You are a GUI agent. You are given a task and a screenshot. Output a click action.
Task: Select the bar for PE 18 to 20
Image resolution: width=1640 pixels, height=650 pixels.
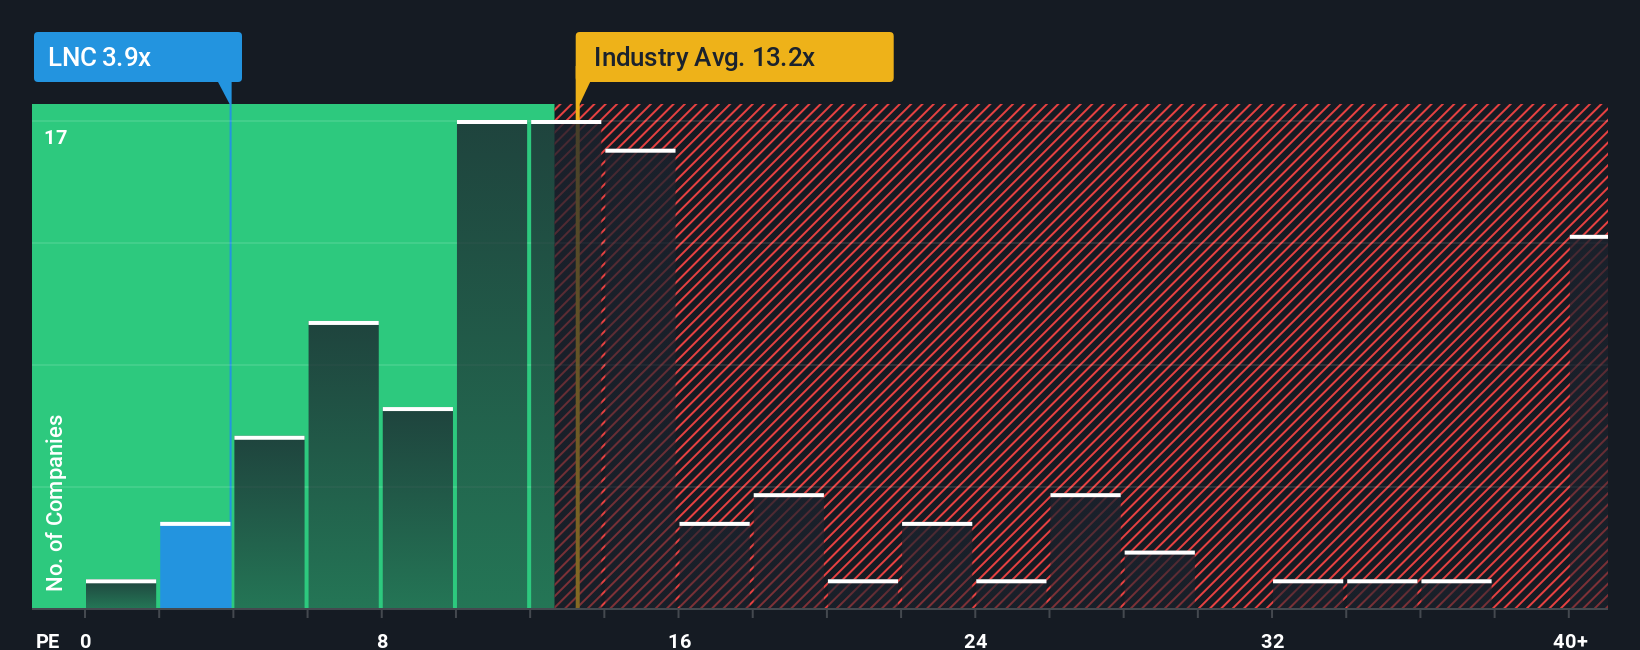click(x=789, y=551)
